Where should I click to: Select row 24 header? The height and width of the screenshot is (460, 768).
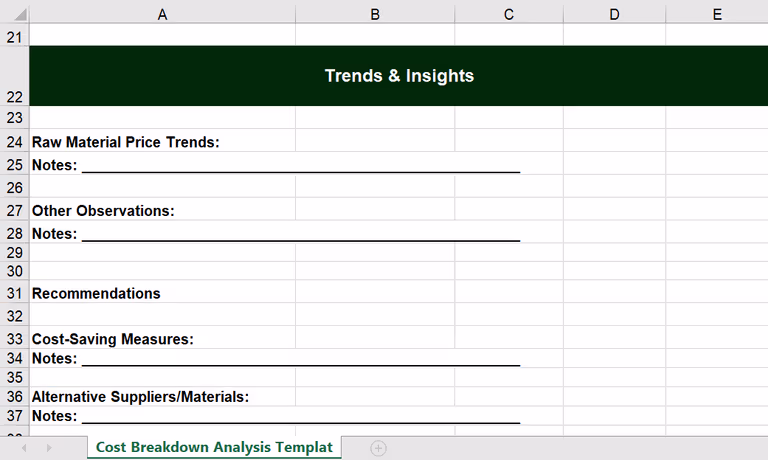[15, 142]
